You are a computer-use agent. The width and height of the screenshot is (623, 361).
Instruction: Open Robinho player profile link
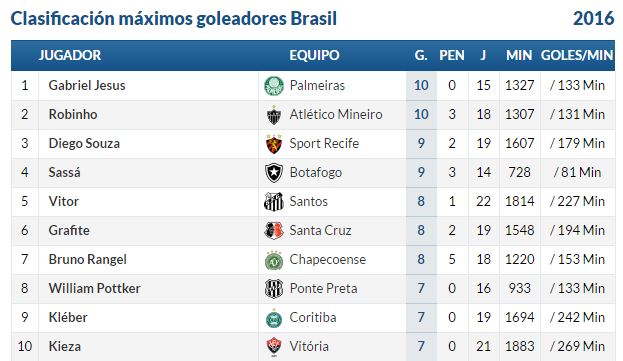pyautogui.click(x=73, y=114)
